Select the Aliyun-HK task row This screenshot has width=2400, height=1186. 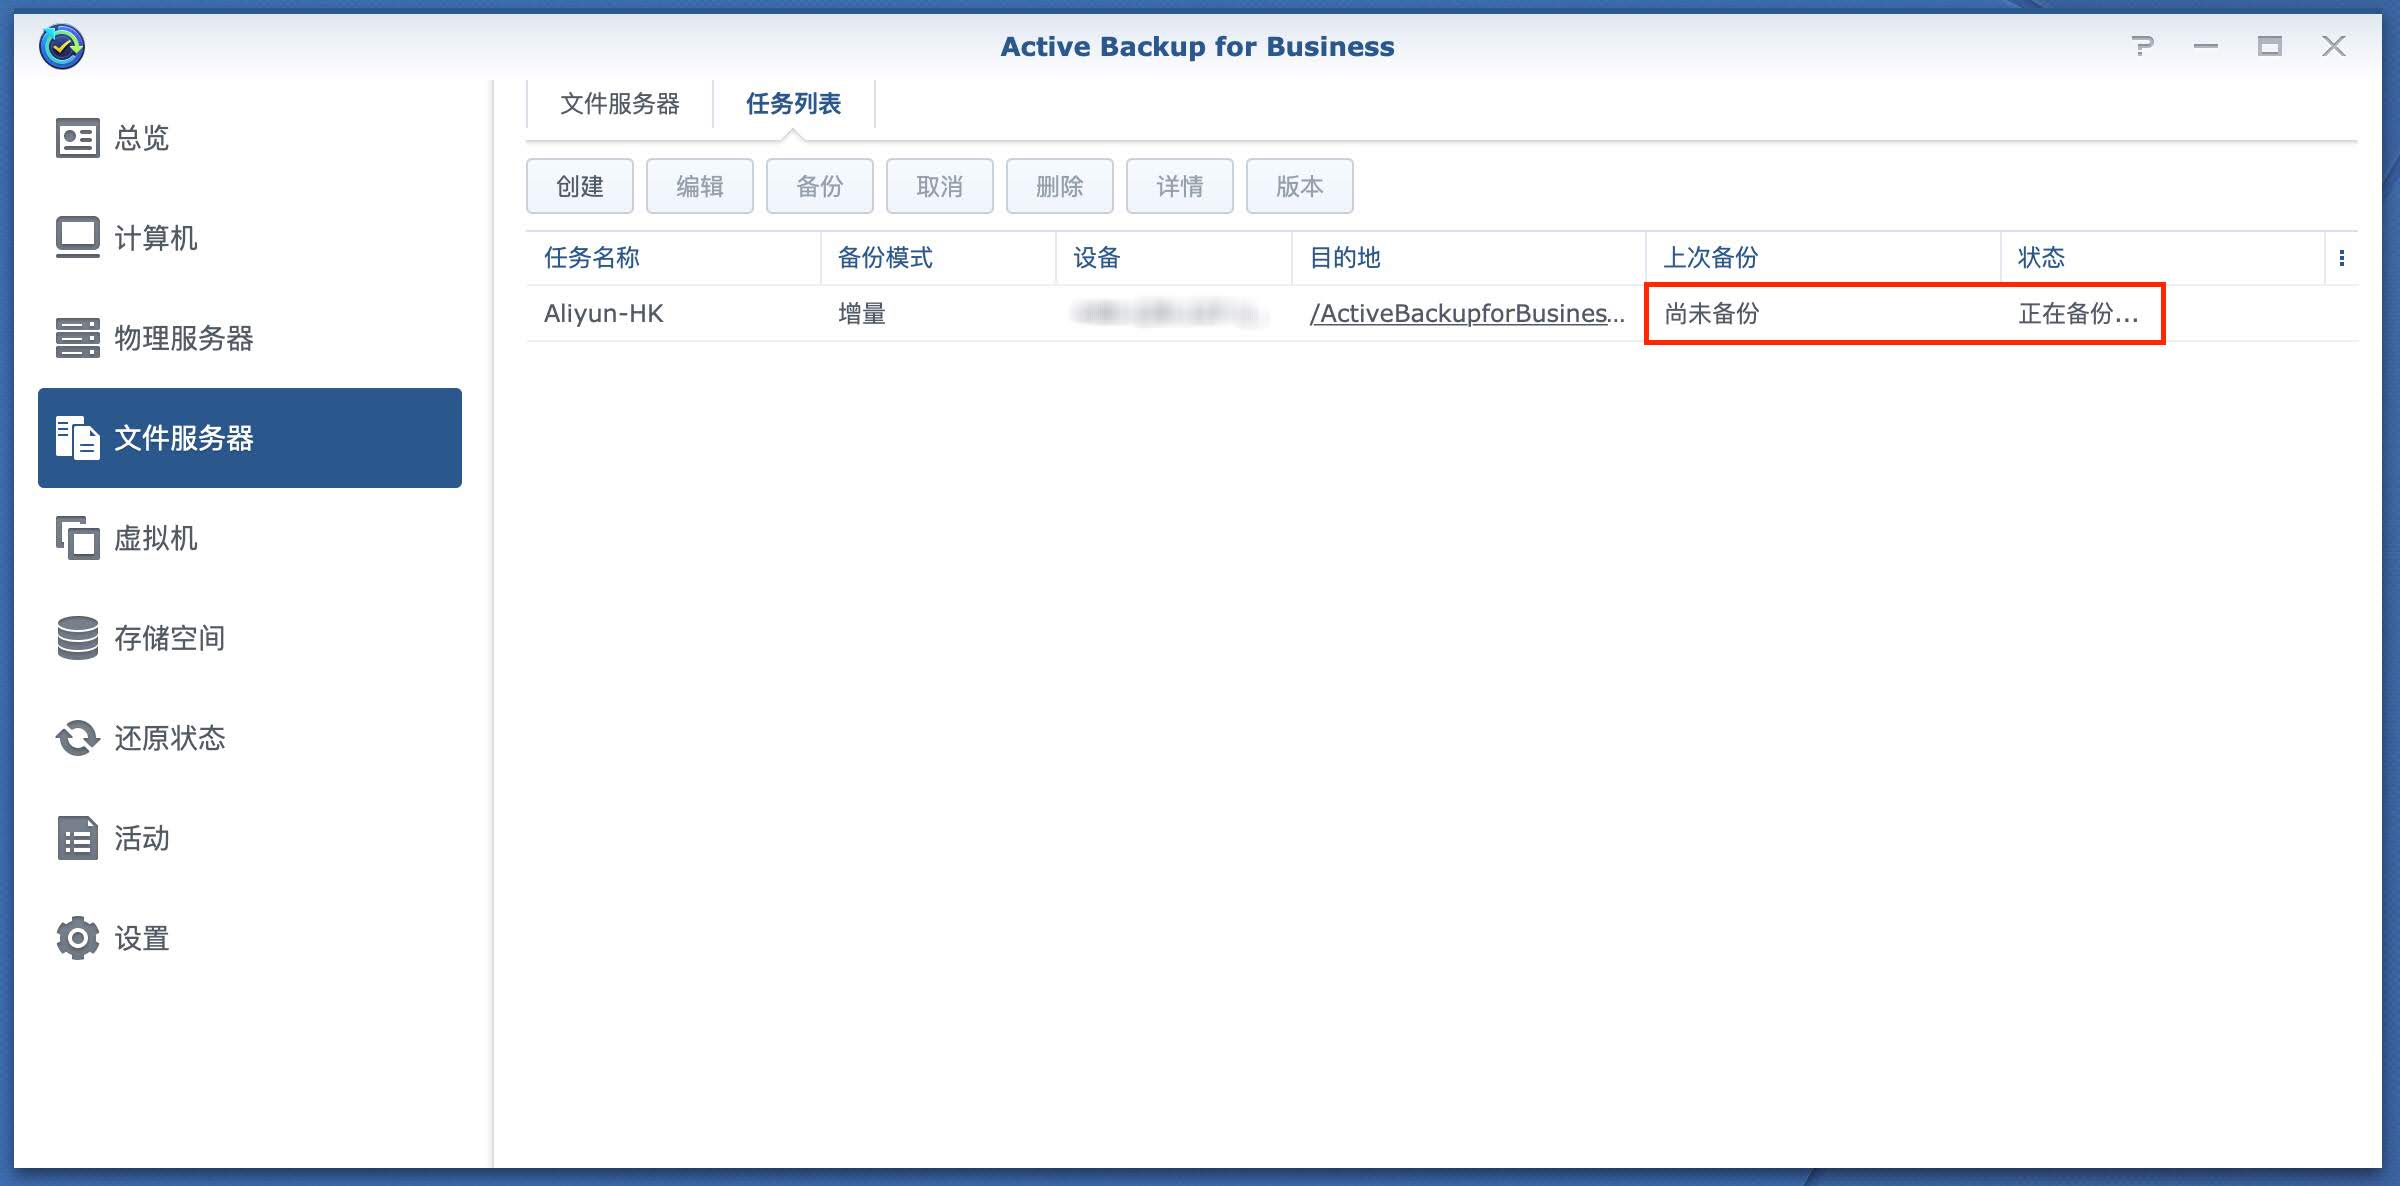pos(604,314)
